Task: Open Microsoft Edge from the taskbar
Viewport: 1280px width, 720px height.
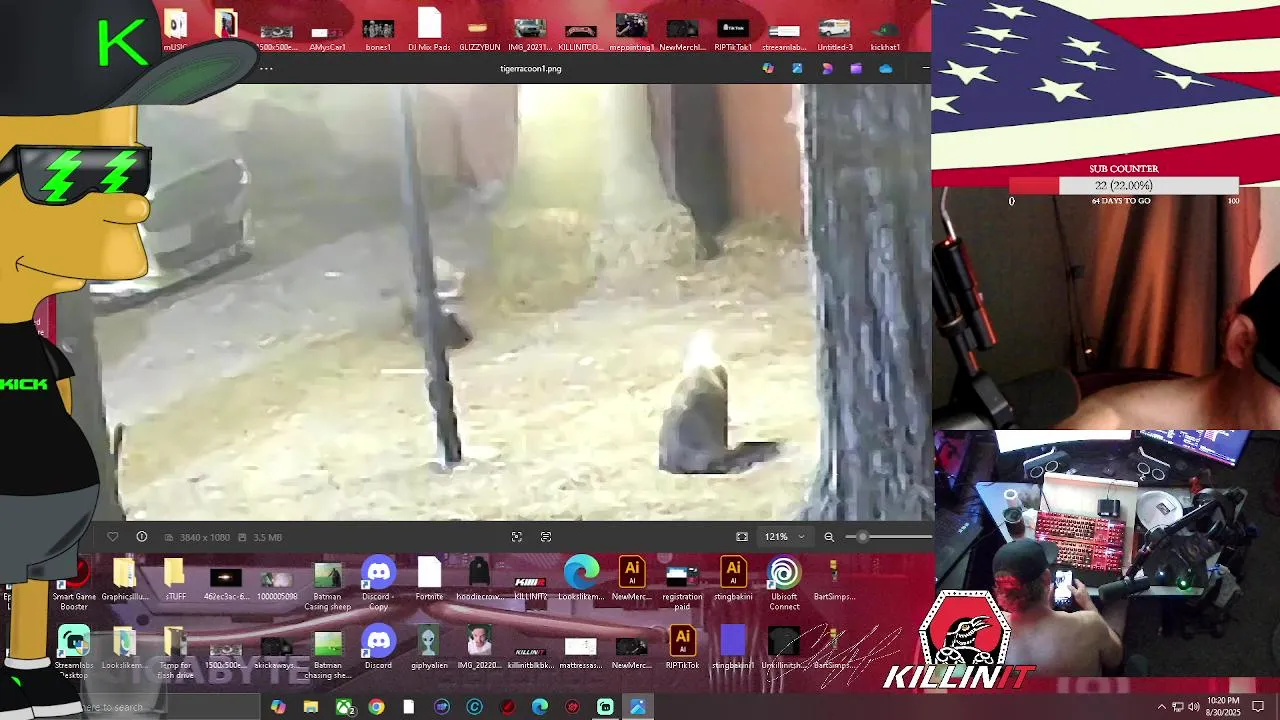Action: (540, 707)
